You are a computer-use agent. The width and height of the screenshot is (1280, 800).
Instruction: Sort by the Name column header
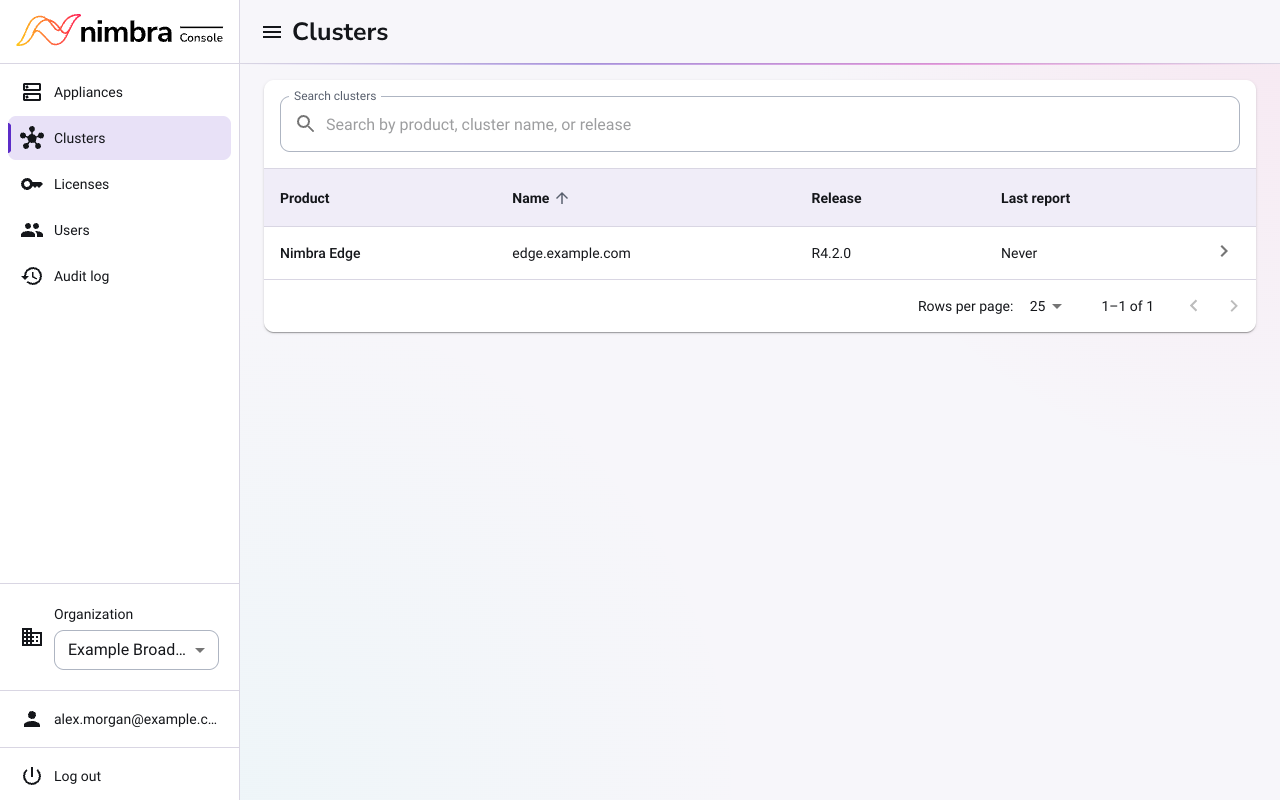[531, 198]
